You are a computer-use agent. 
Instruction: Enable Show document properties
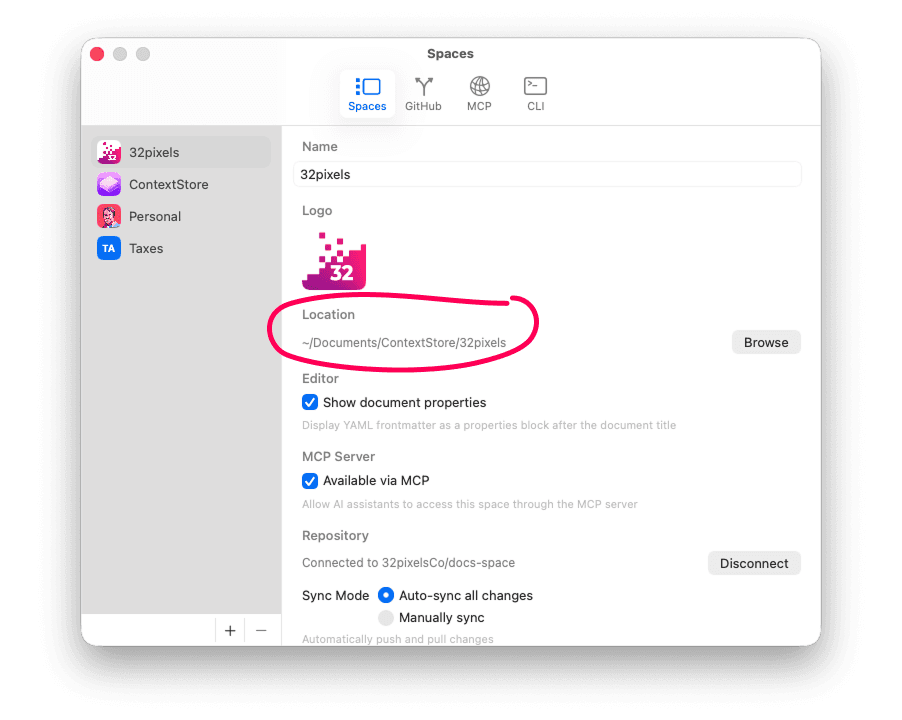(310, 402)
